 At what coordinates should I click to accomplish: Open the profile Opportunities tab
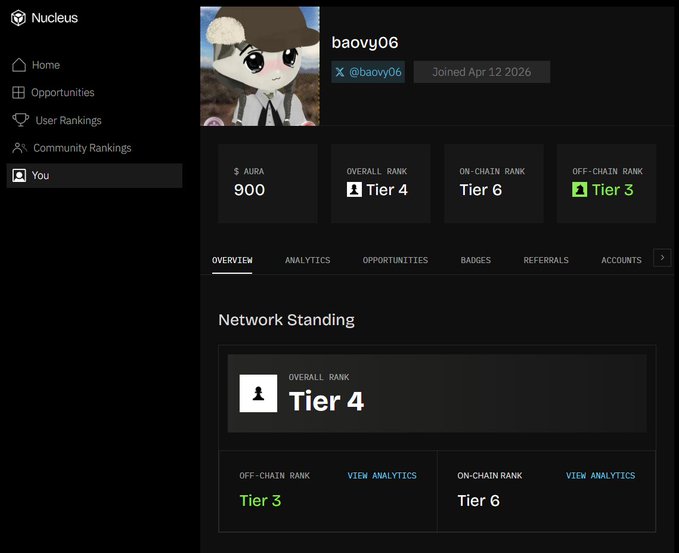click(395, 260)
